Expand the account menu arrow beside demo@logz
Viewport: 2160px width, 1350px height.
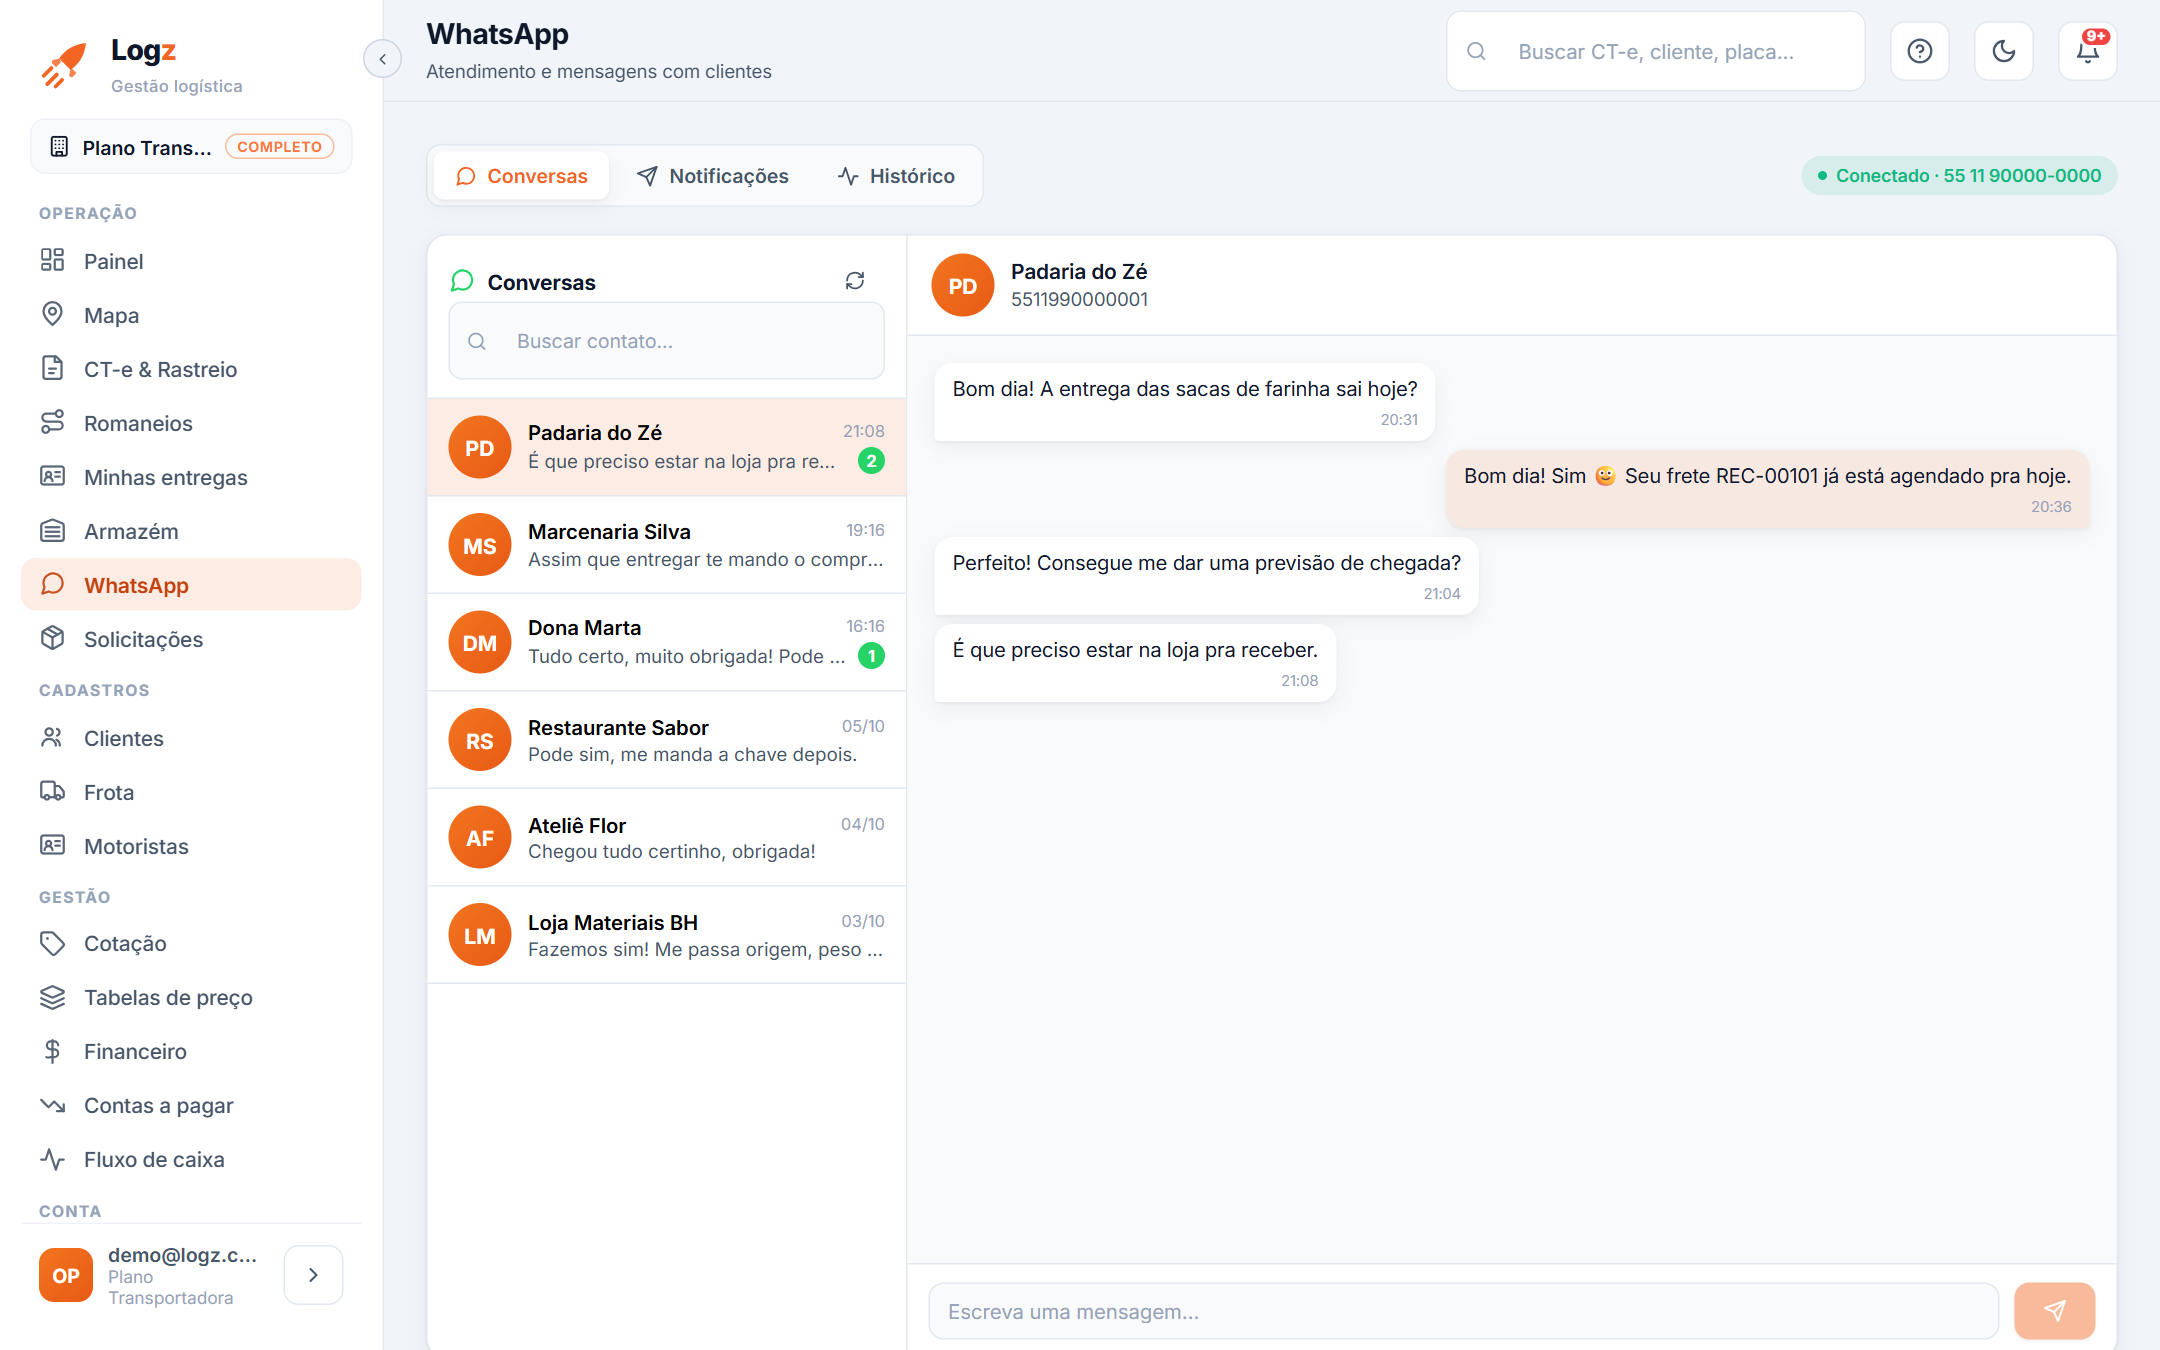[313, 1275]
